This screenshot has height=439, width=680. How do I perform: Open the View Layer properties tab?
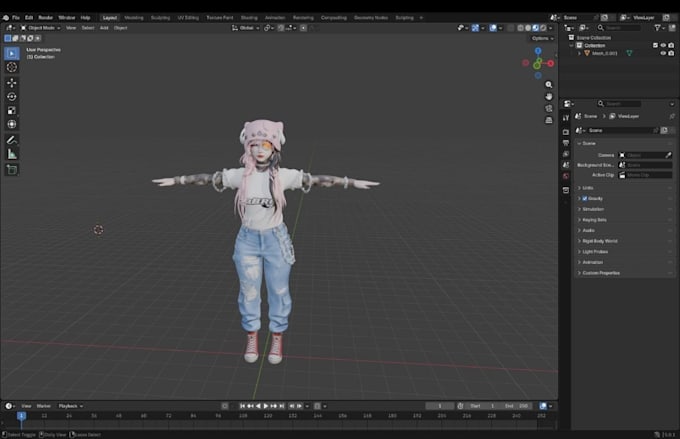coord(566,154)
